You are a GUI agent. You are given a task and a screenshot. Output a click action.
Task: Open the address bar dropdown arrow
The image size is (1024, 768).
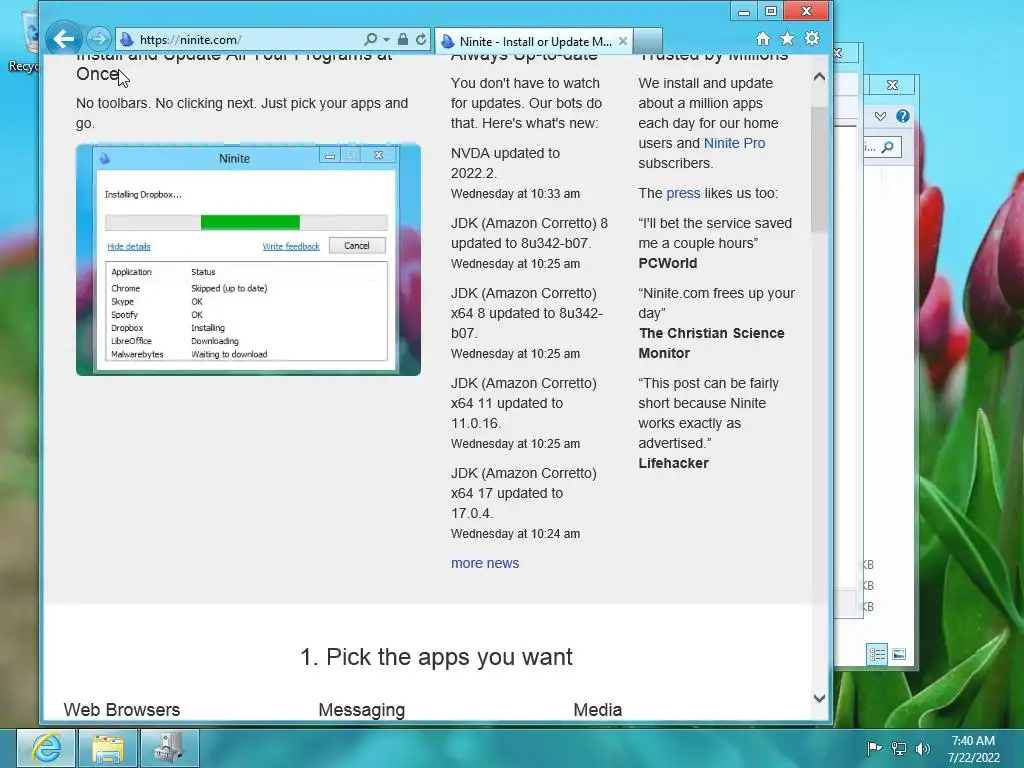pyautogui.click(x=386, y=39)
